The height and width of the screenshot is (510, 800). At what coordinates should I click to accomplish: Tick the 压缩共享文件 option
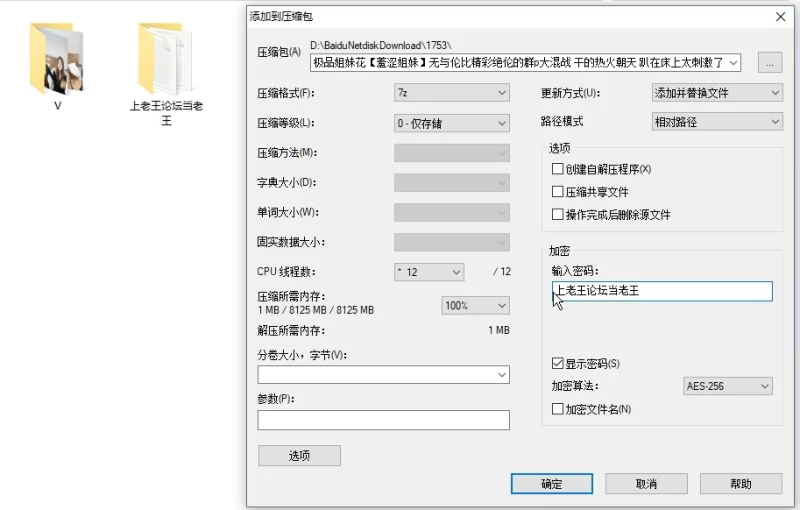click(558, 192)
